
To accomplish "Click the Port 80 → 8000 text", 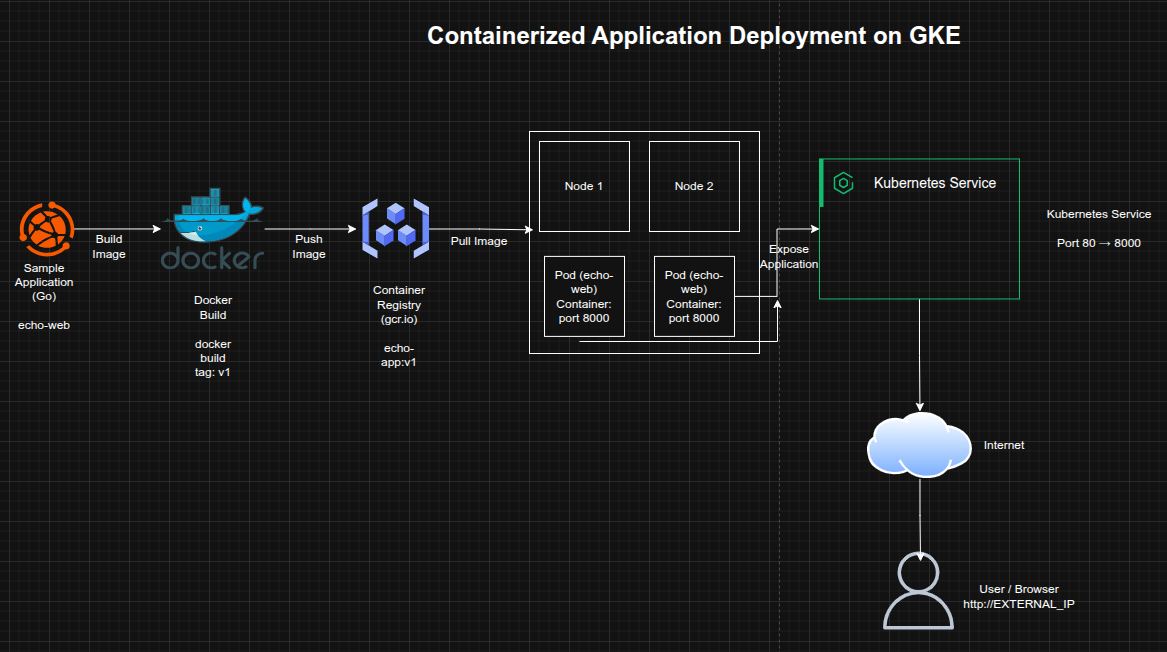I will point(1098,243).
